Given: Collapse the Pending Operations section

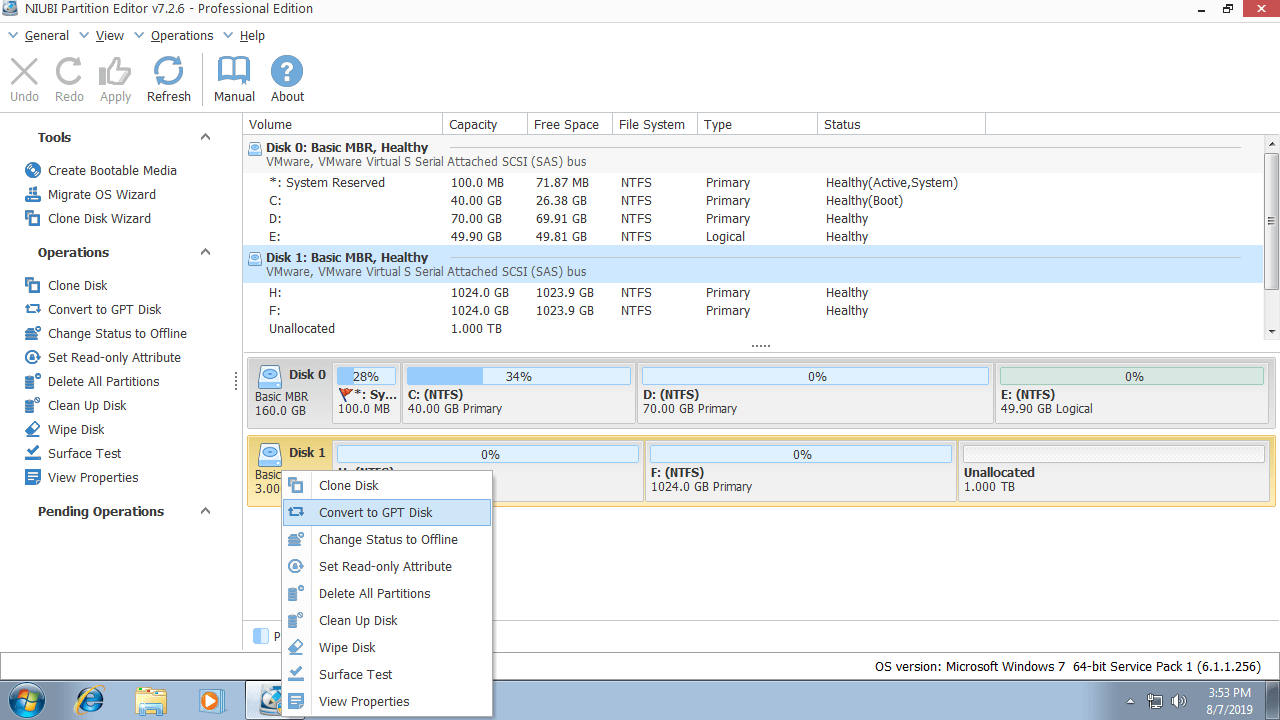Looking at the screenshot, I should tap(205, 511).
